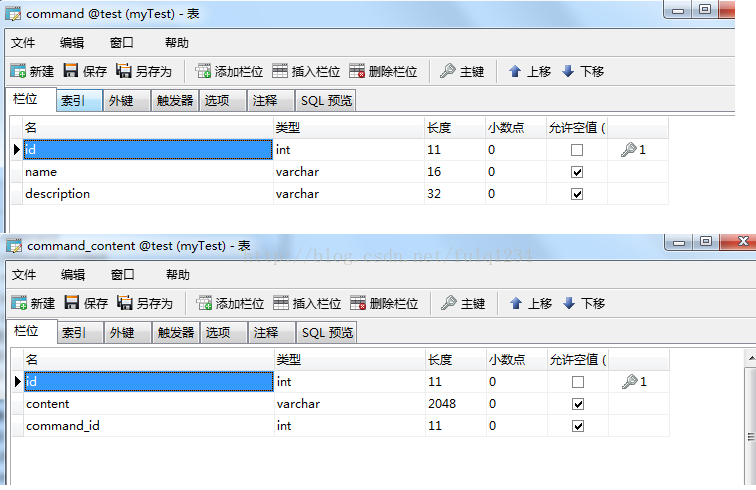
Task: Select the content field row
Action: coord(340,404)
